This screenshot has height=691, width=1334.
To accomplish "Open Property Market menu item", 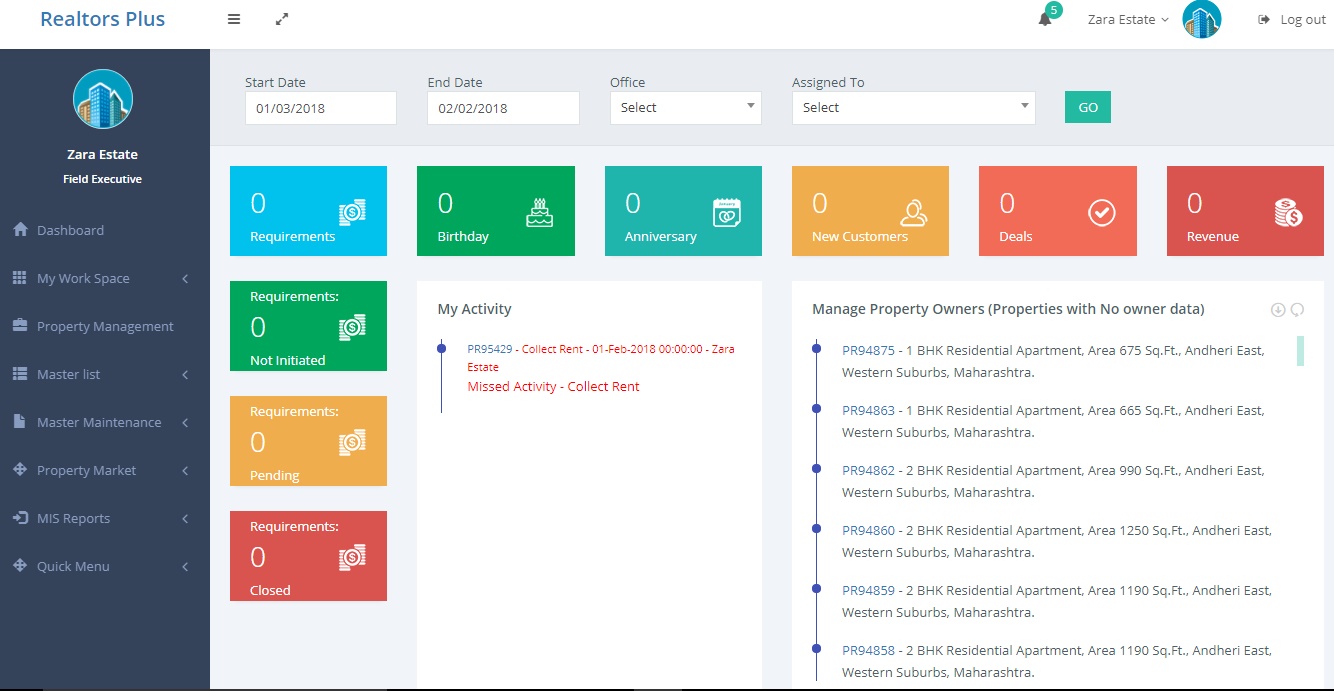I will point(105,470).
